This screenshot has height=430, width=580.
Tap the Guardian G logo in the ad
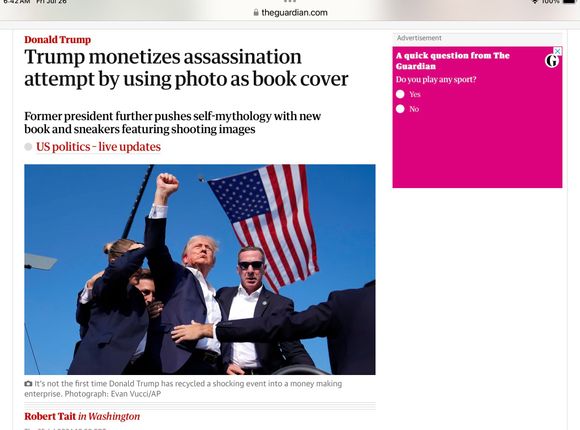551,61
